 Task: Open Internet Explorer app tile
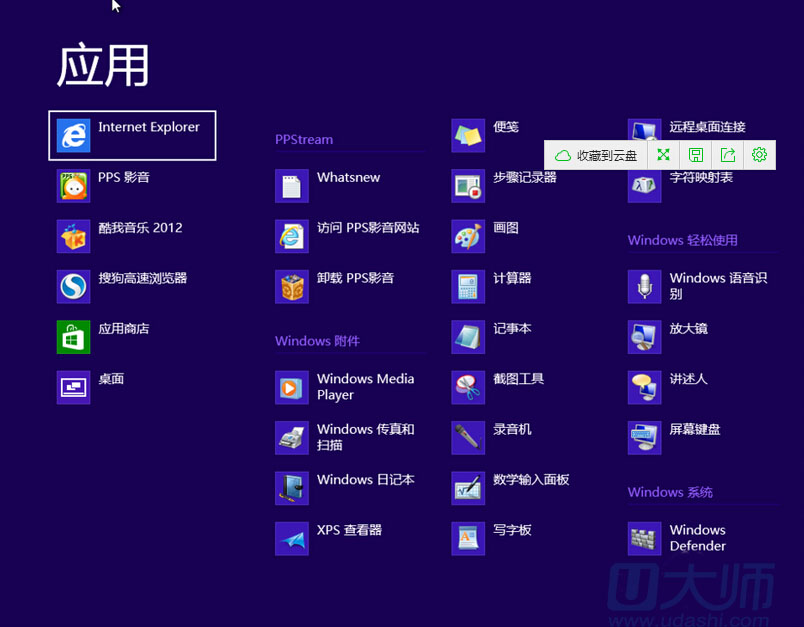[x=131, y=135]
